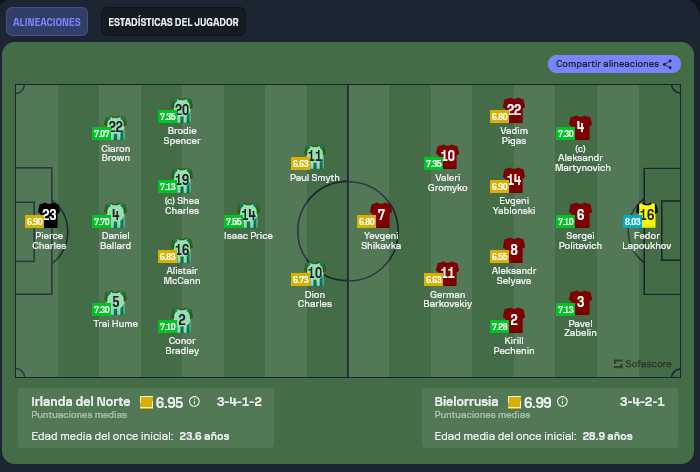Open the Estadísticas del jugador tab
The width and height of the screenshot is (700, 472).
pos(173,21)
